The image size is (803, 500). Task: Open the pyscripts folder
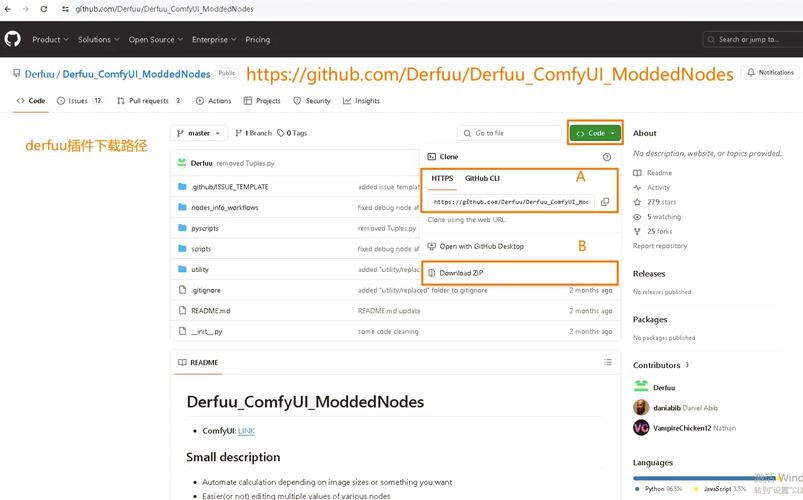coord(205,228)
